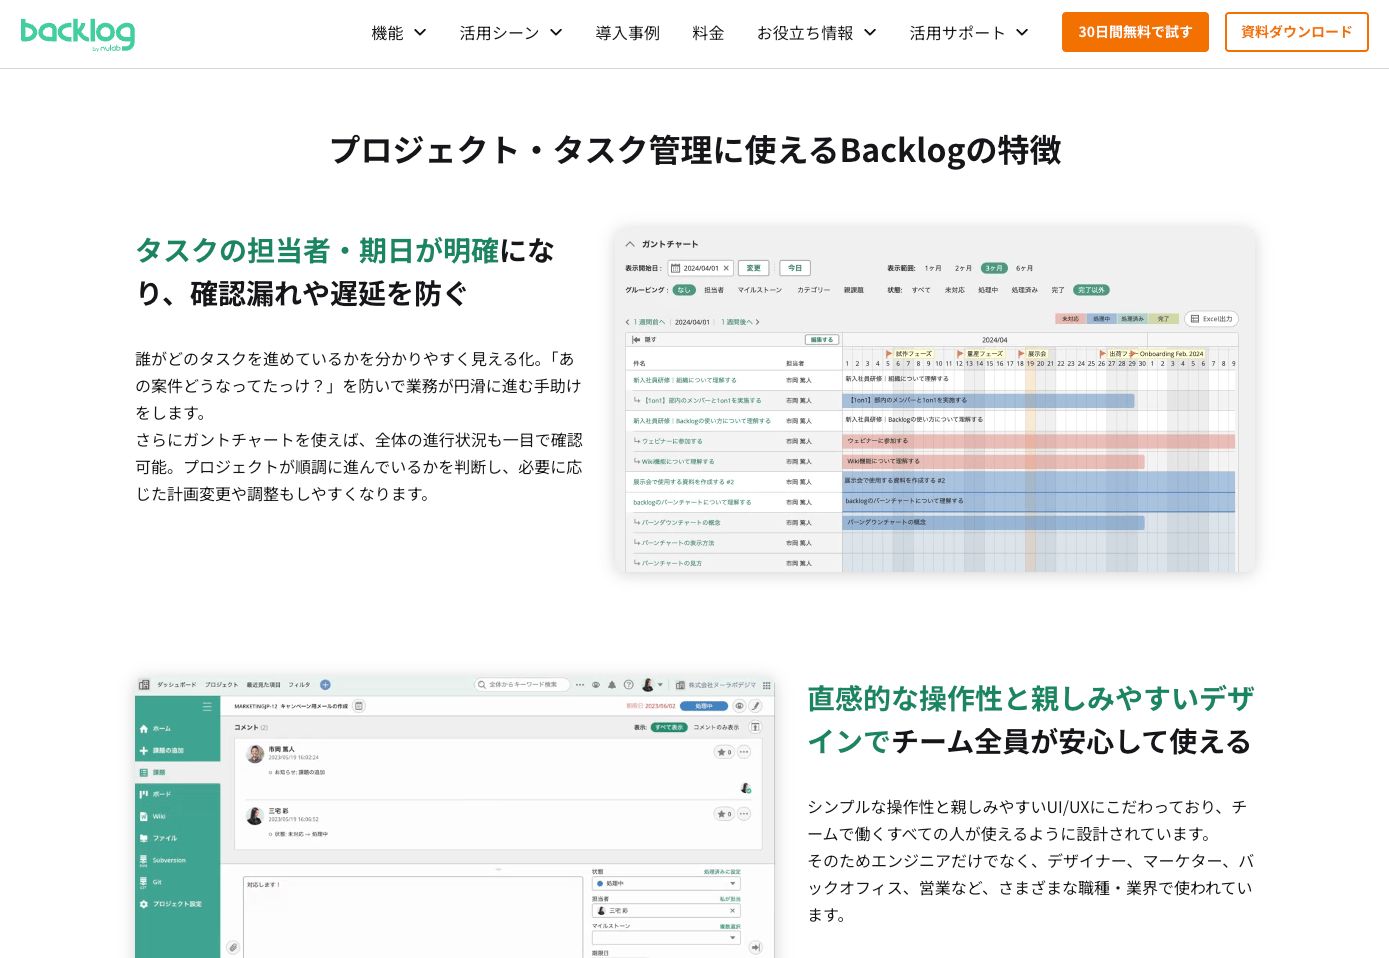This screenshot has height=958, width=1389.
Task: Select the 2ヶ月 display range option
Action: point(963,268)
